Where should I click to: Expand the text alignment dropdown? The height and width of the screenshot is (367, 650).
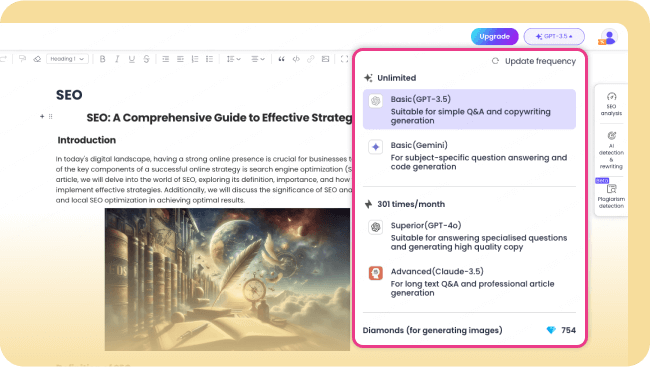(x=258, y=59)
